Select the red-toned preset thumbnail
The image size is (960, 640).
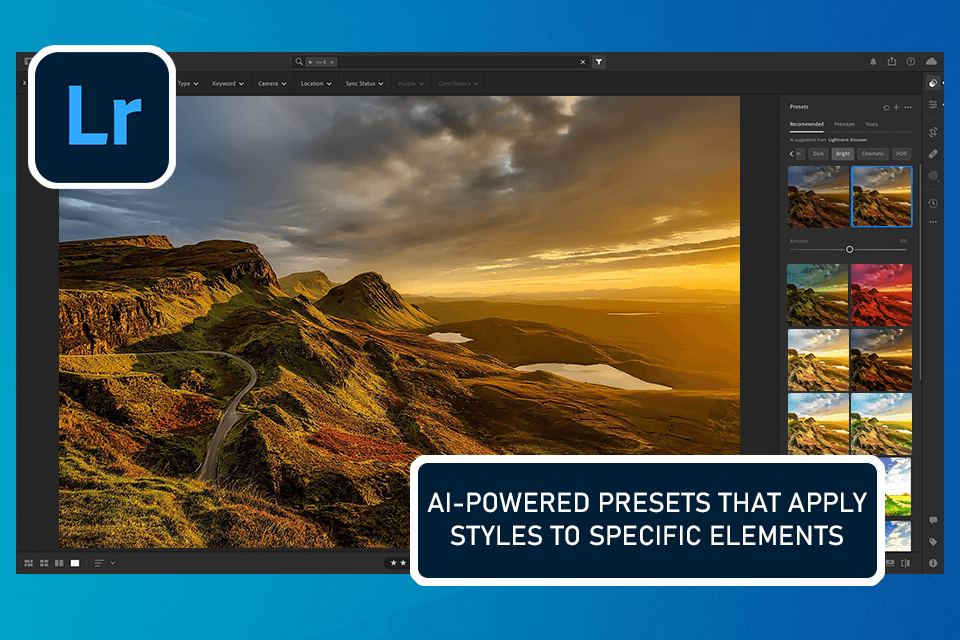(882, 295)
